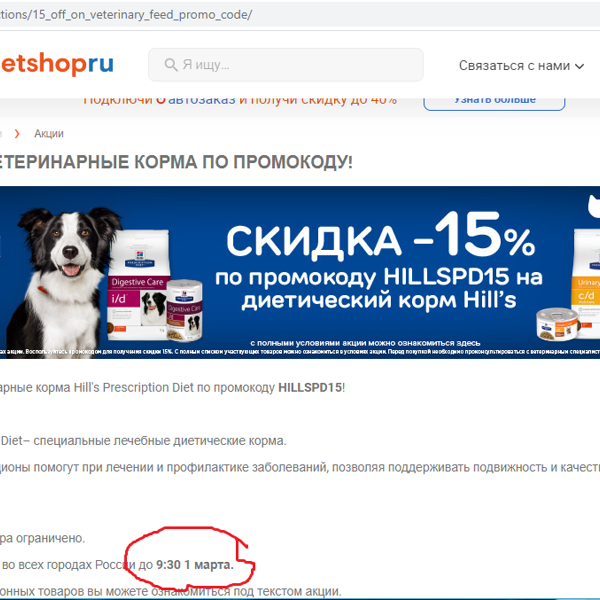Screen dimensions: 600x600
Task: Click the chevron arrow beside "Связаться с нами"
Action: click(579, 66)
